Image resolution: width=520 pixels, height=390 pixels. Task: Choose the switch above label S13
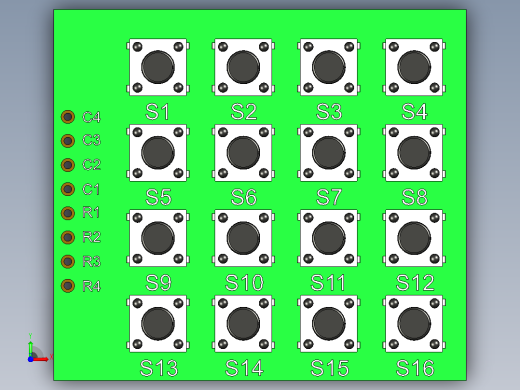(158, 324)
